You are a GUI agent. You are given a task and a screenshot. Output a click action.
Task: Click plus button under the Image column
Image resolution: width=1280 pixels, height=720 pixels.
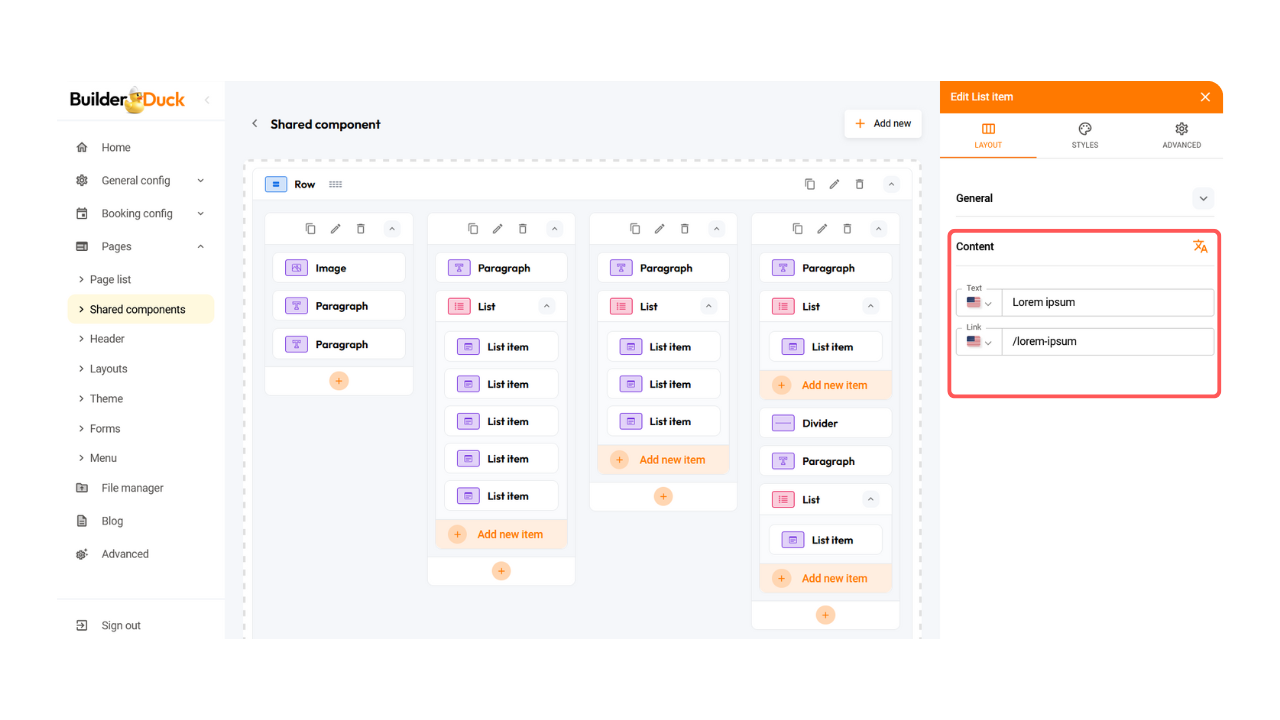339,381
